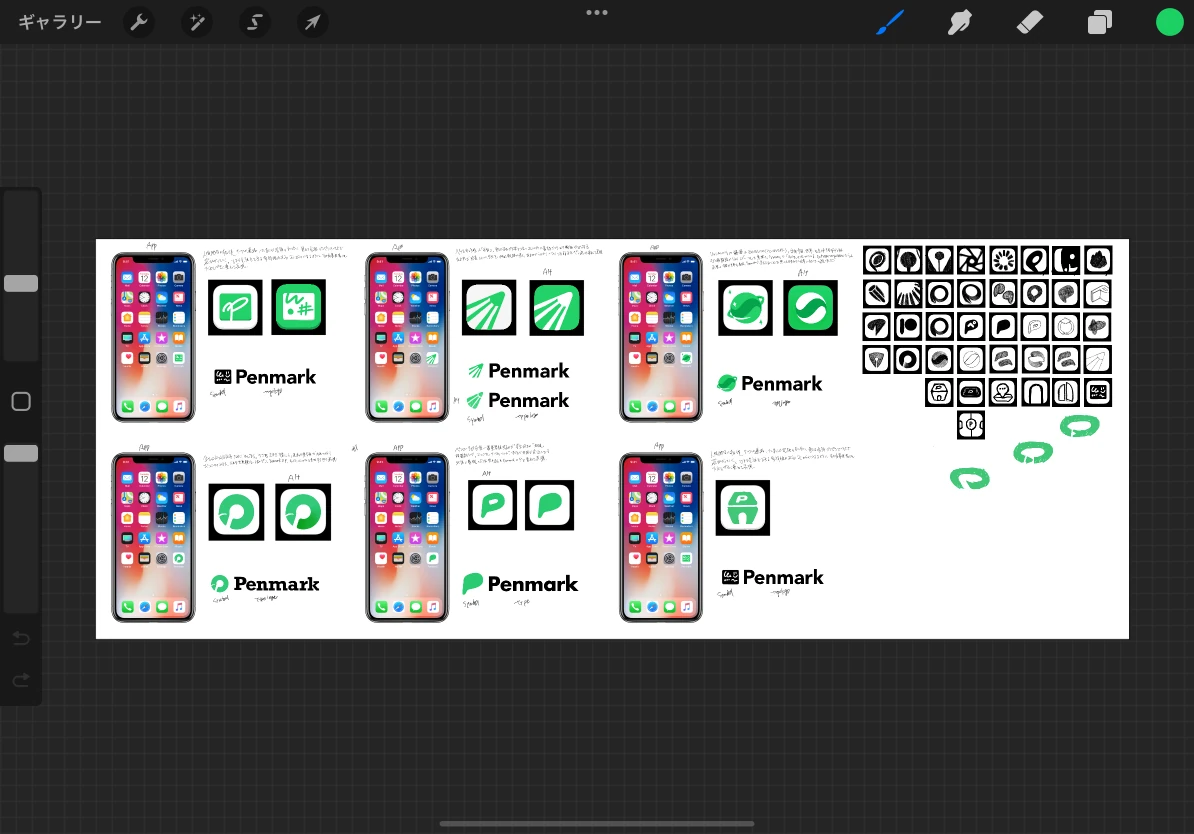Tap the home indicator bar at bottom

point(597,824)
